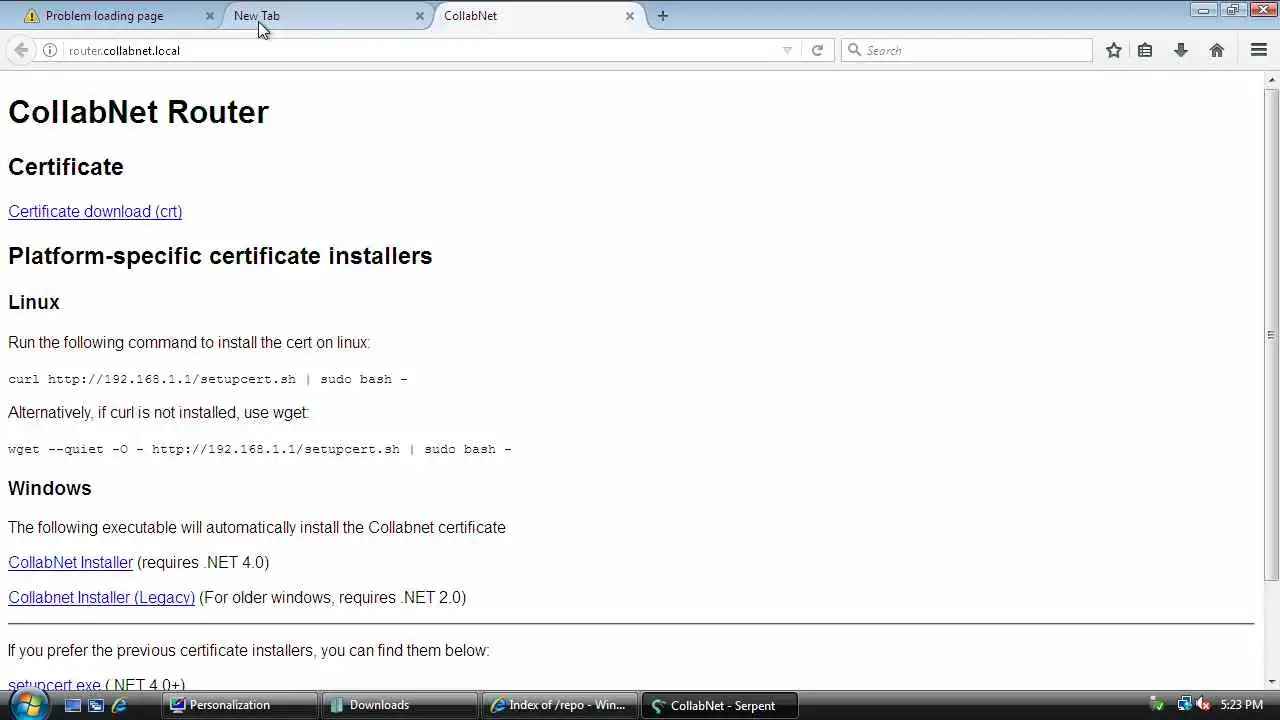Viewport: 1280px width, 720px height.
Task: Close the CollabNet tab
Action: point(629,16)
